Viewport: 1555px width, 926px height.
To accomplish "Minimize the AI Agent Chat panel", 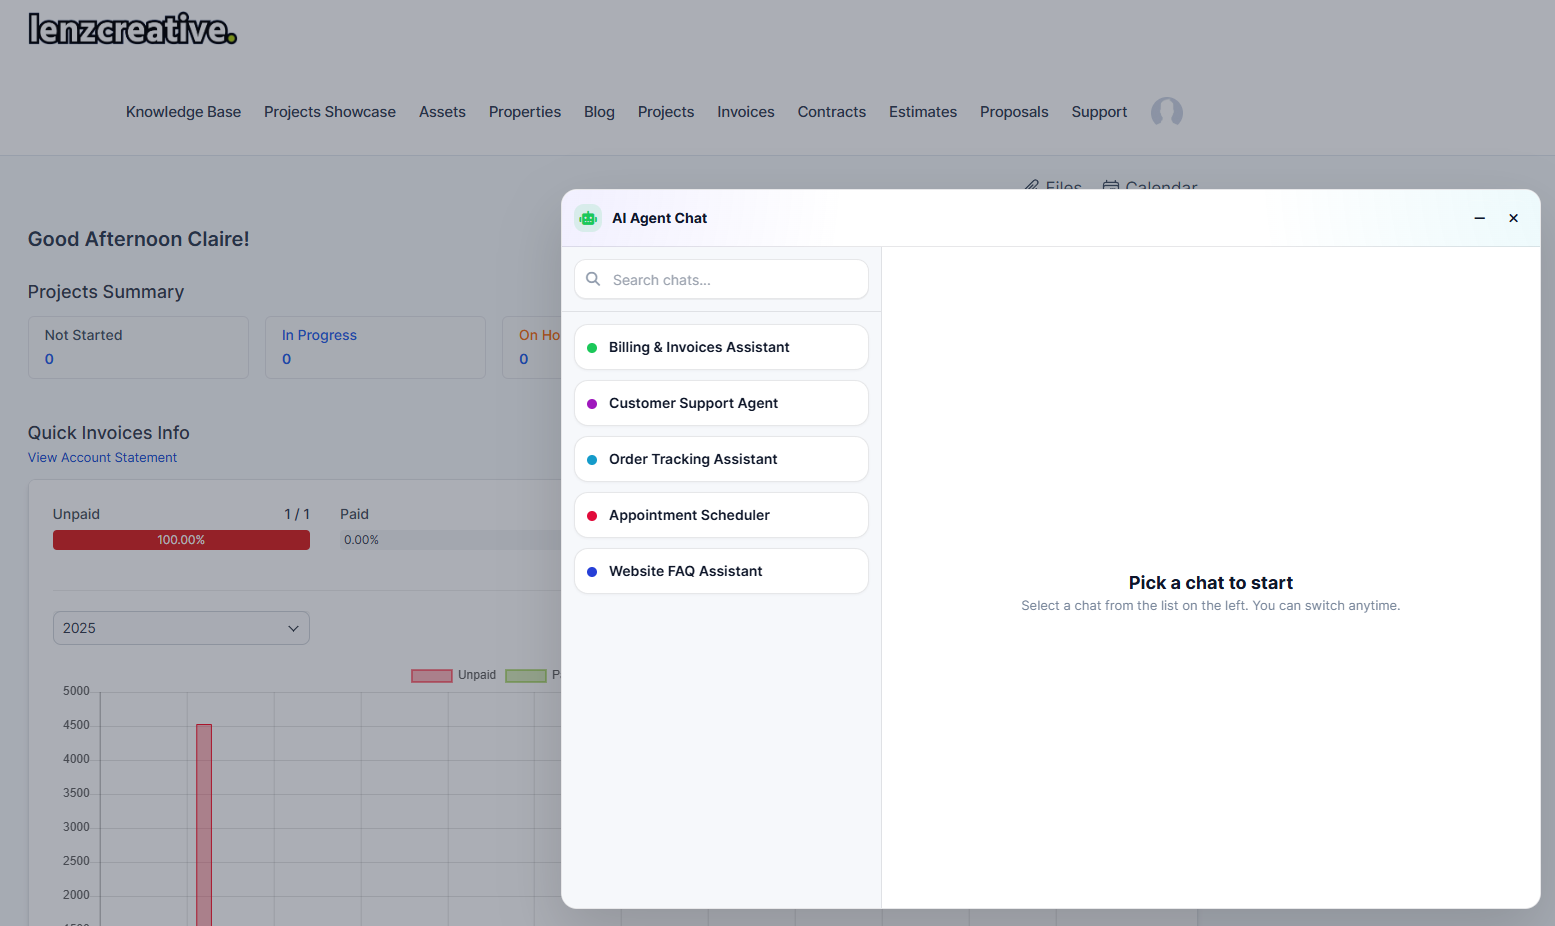I will pyautogui.click(x=1480, y=218).
